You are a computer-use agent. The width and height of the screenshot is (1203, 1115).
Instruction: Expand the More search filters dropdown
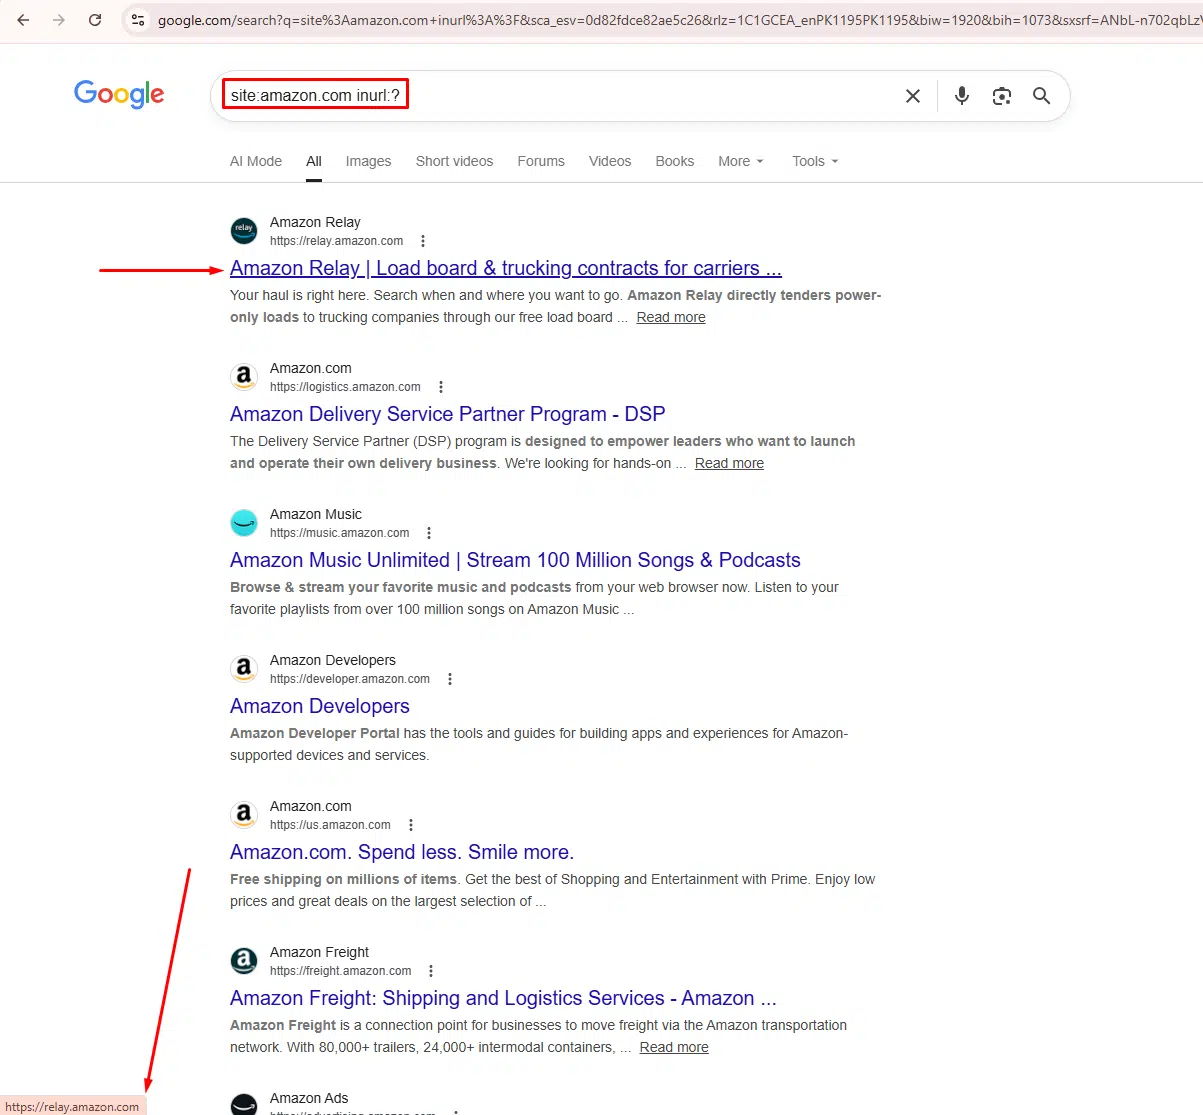[x=741, y=161]
